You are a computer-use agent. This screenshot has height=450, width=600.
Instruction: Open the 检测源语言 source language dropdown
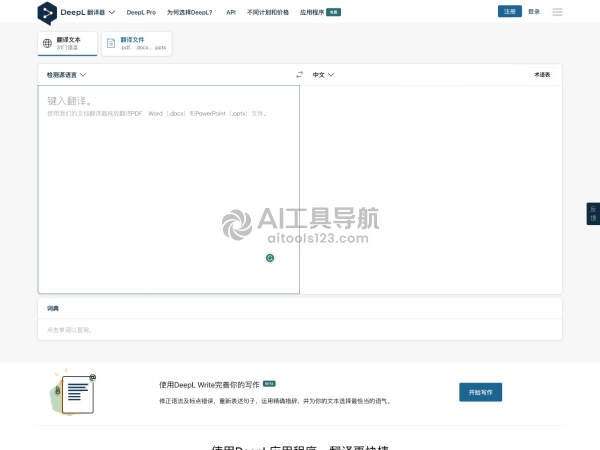(x=66, y=75)
